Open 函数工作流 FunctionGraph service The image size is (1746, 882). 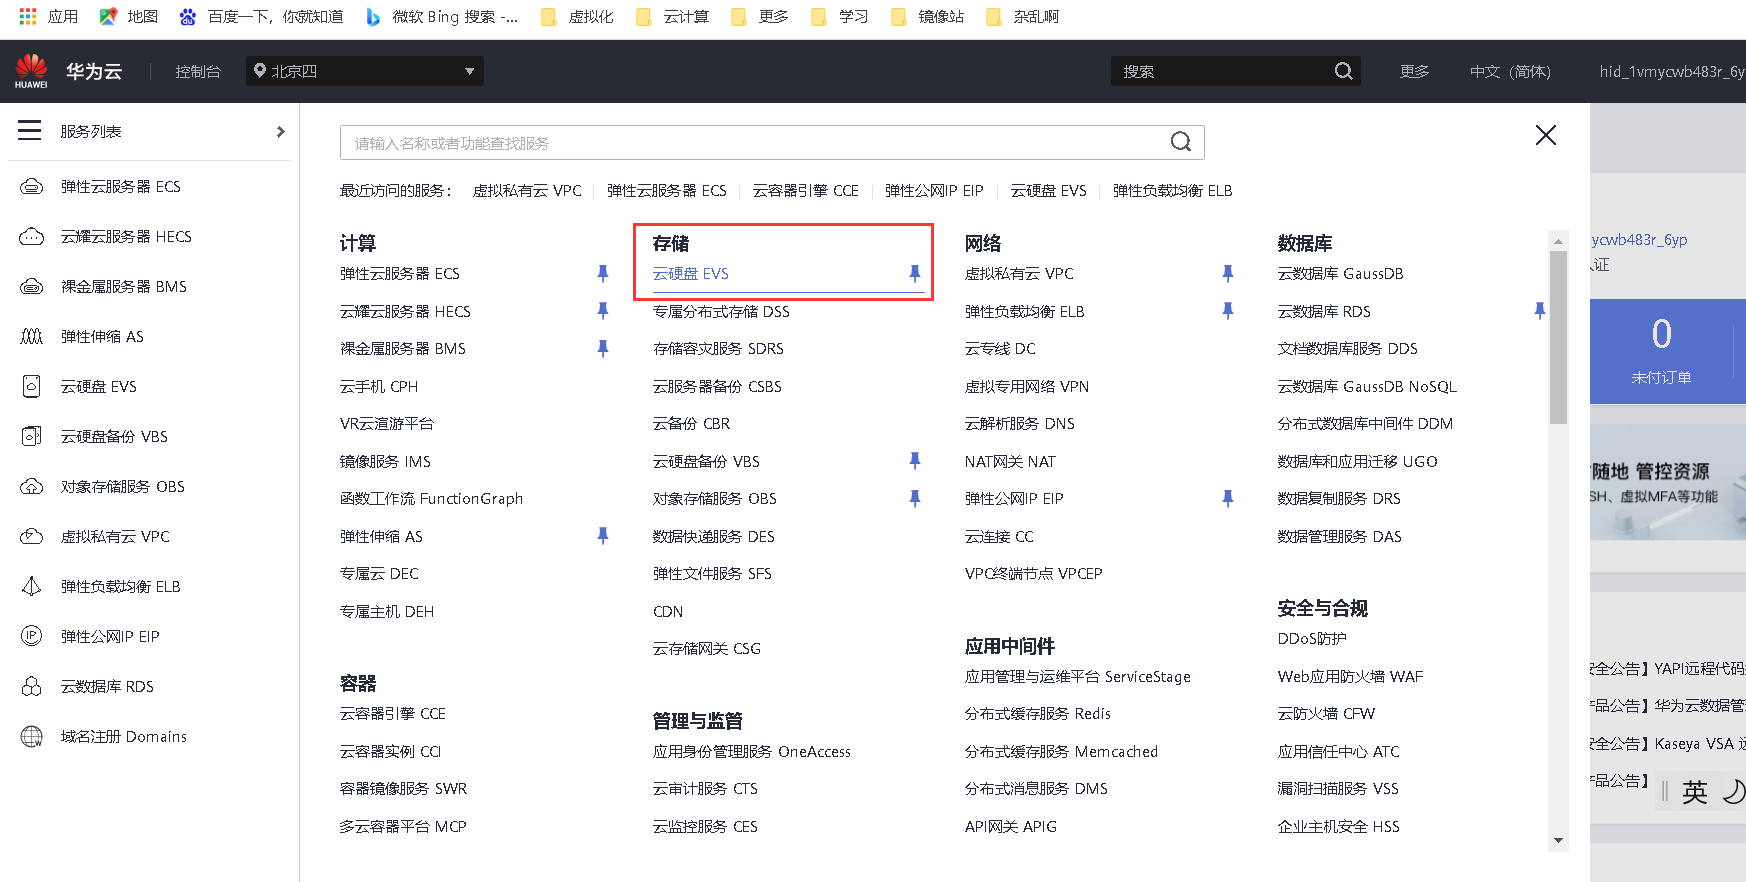click(431, 498)
